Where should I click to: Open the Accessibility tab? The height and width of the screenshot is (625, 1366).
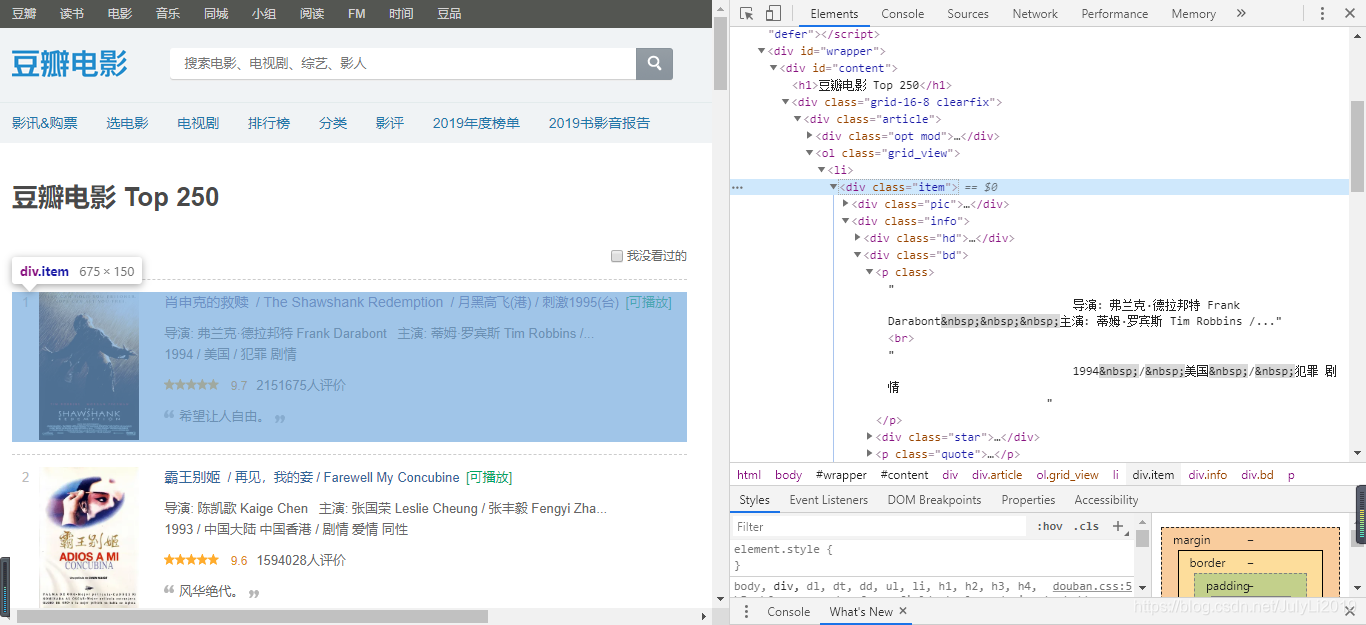click(1106, 500)
